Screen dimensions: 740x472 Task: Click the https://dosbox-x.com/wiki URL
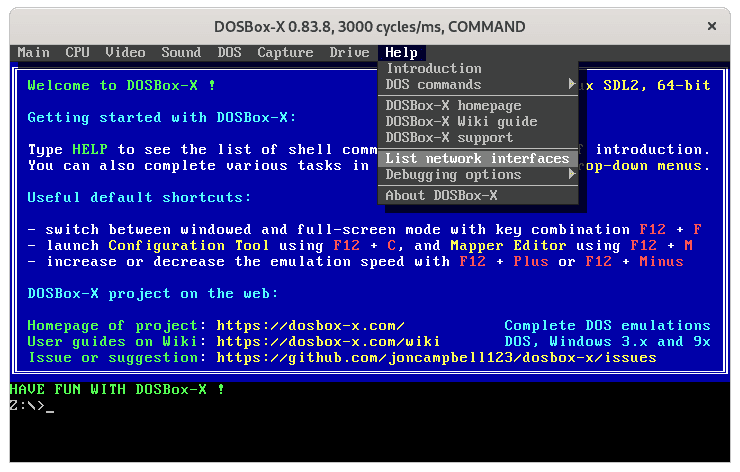click(x=328, y=342)
